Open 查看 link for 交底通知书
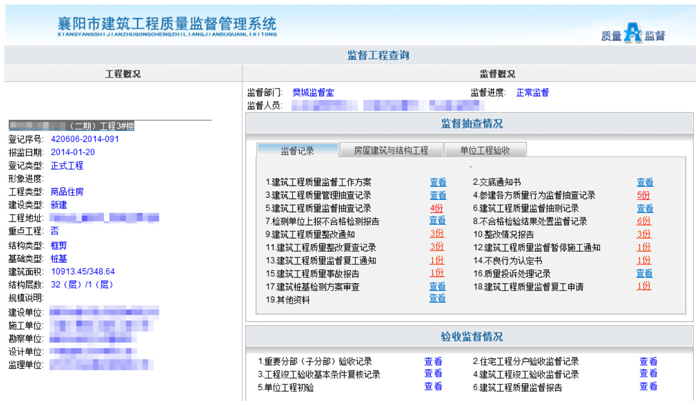 (x=645, y=182)
